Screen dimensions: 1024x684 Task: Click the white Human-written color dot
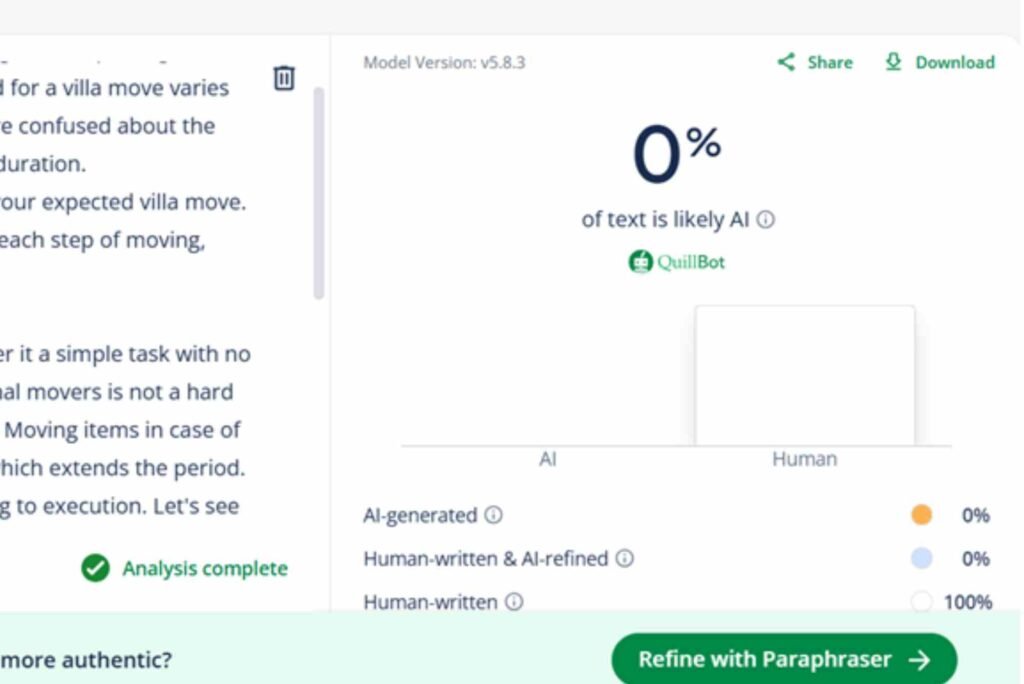pos(921,602)
